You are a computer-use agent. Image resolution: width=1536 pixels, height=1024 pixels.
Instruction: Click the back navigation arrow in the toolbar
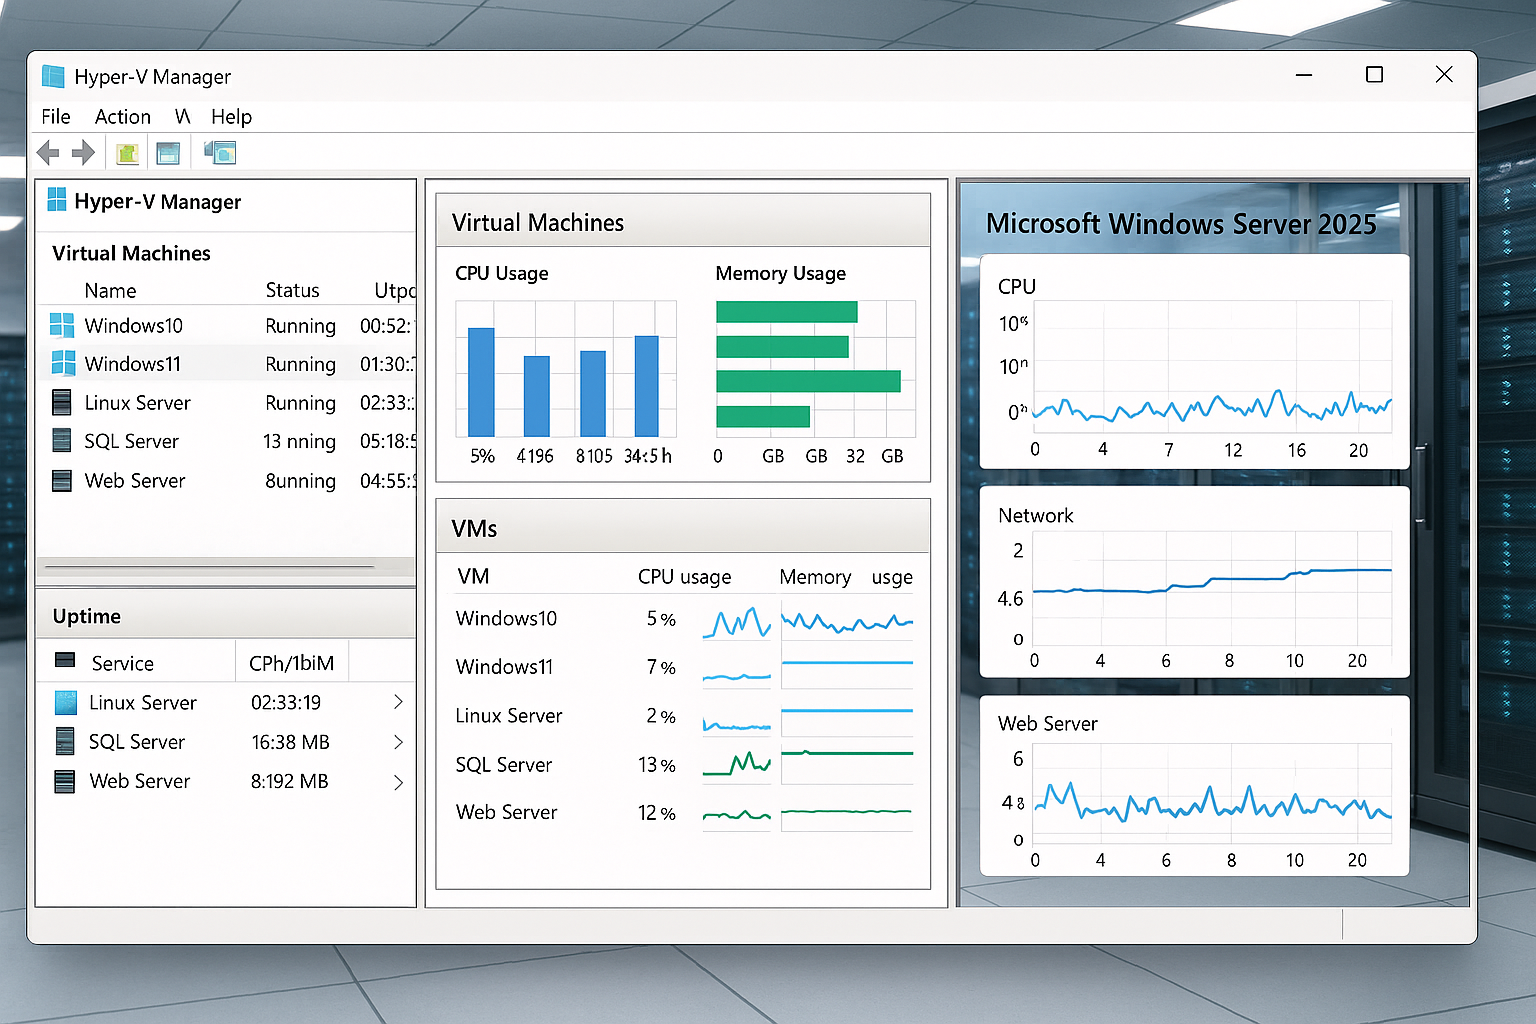pyautogui.click(x=47, y=152)
